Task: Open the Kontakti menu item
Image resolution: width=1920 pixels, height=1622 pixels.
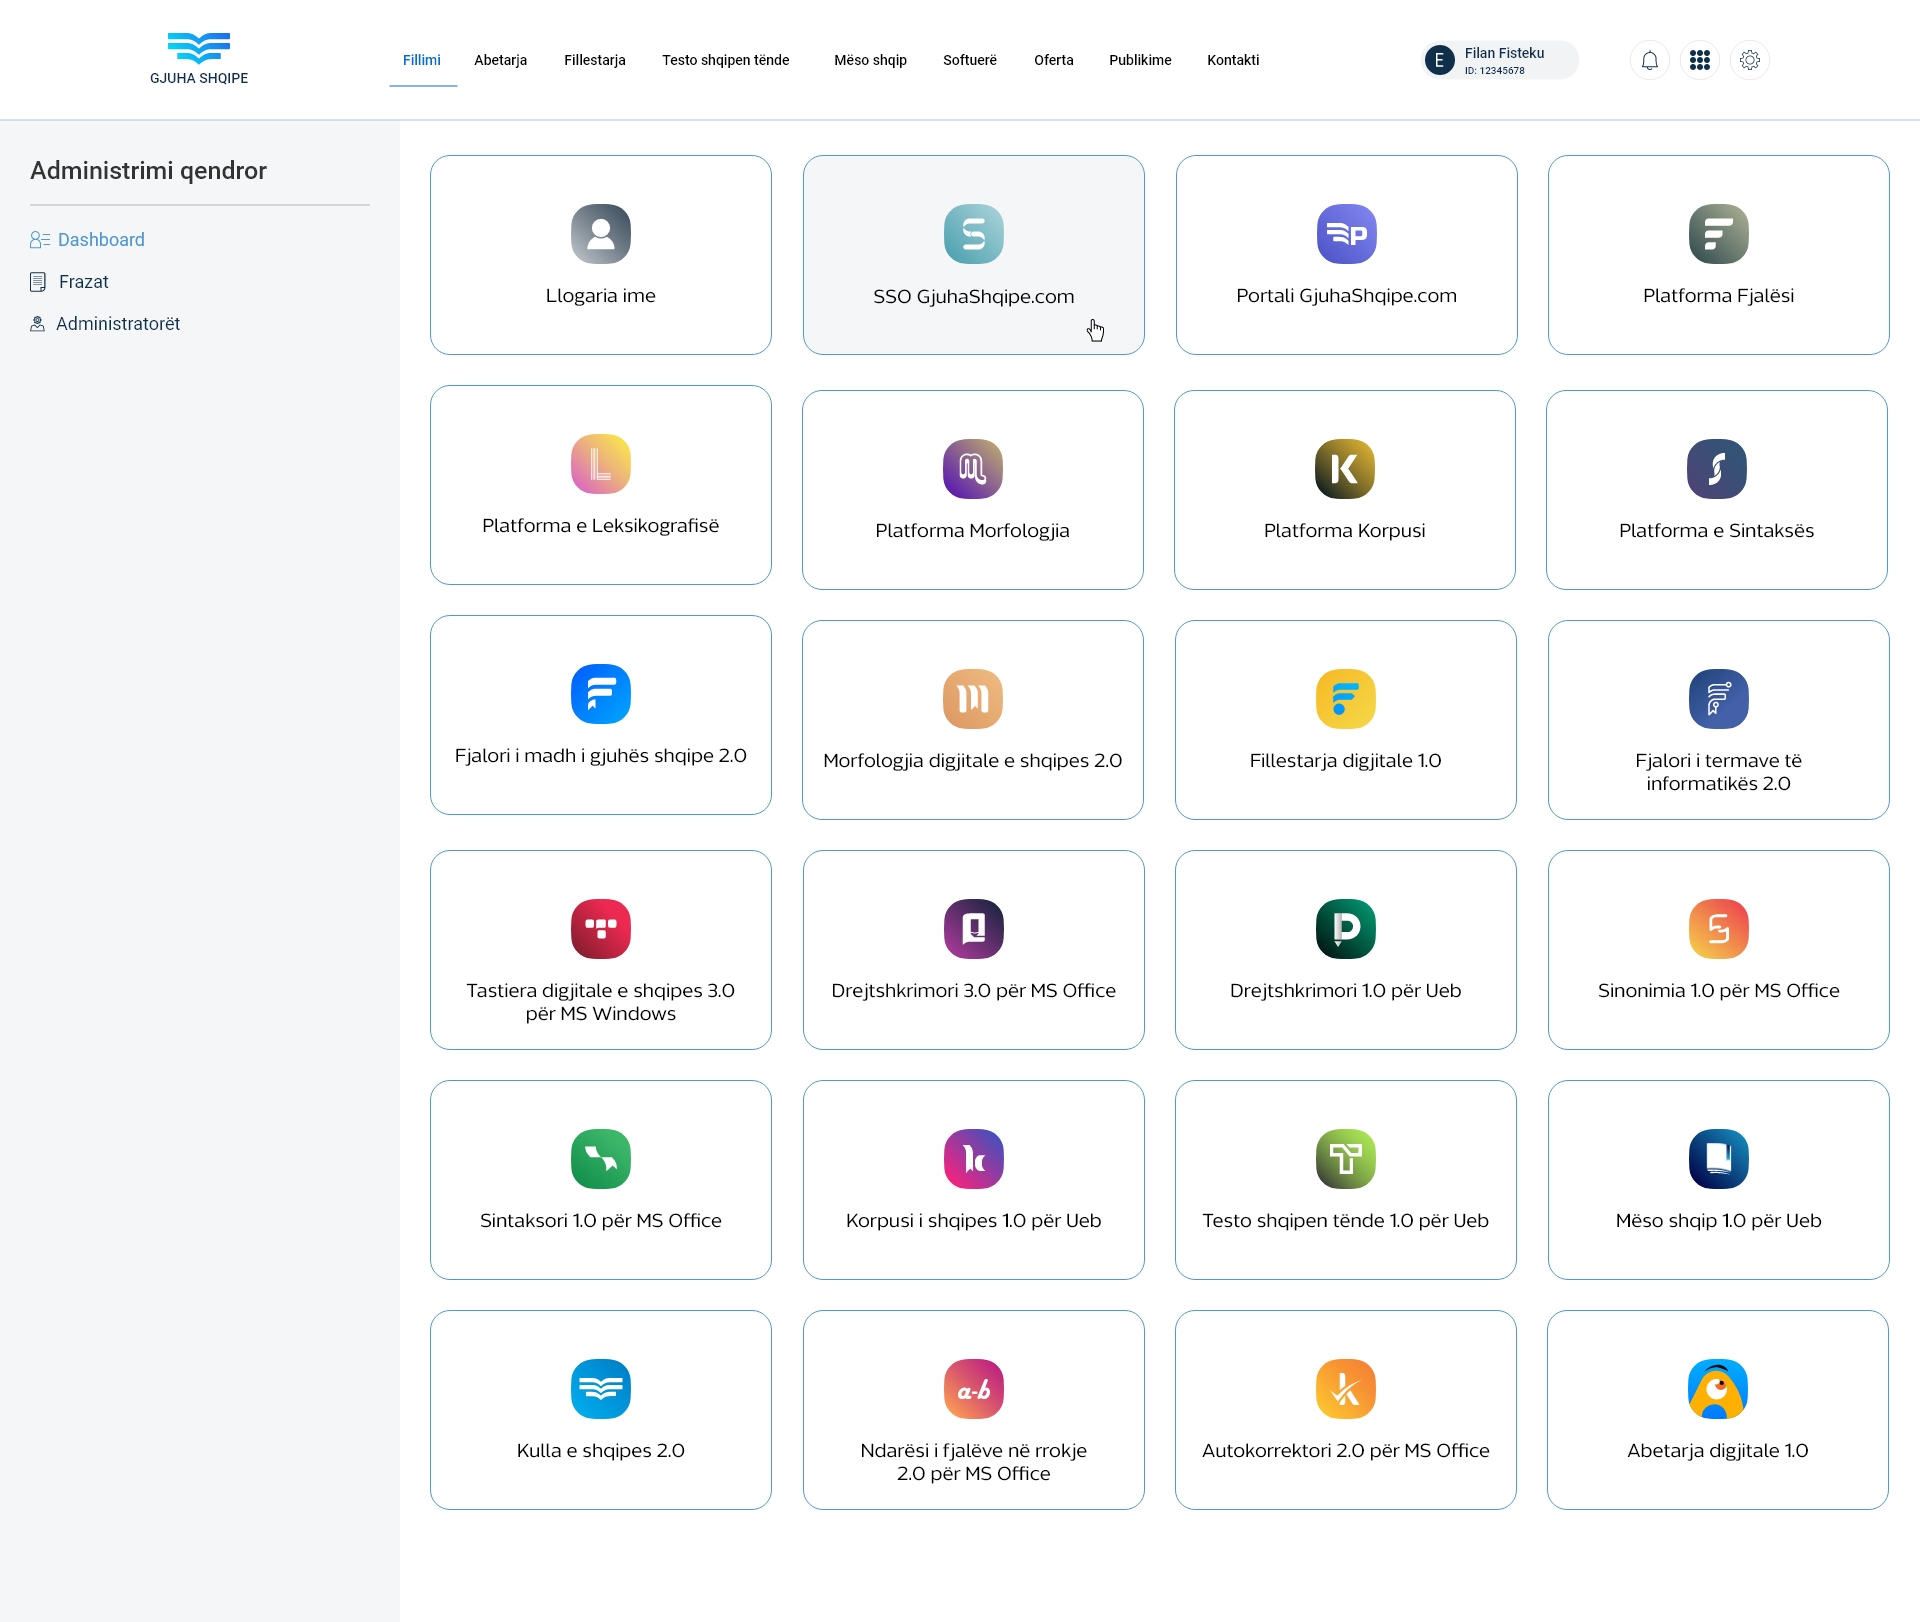Action: pyautogui.click(x=1232, y=60)
